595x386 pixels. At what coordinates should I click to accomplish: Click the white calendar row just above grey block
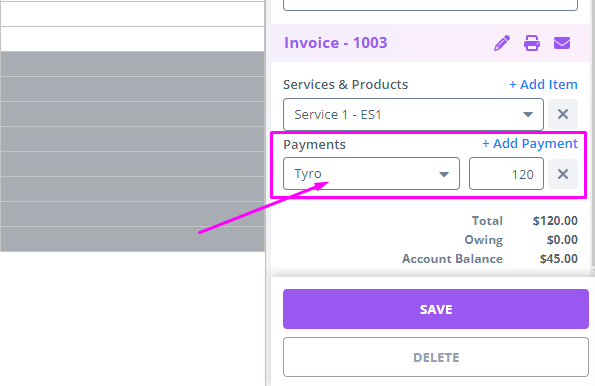(132, 39)
